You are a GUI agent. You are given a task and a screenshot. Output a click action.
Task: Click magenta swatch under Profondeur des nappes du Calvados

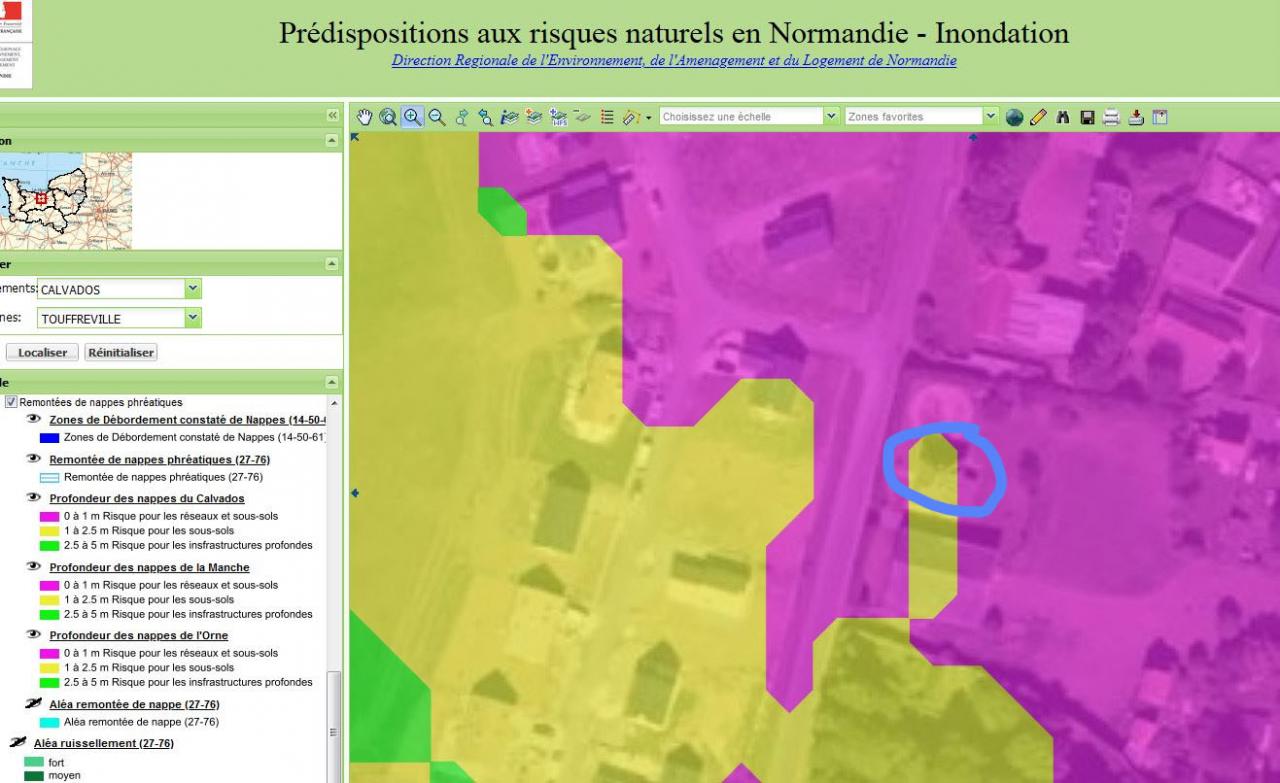pyautogui.click(x=50, y=516)
